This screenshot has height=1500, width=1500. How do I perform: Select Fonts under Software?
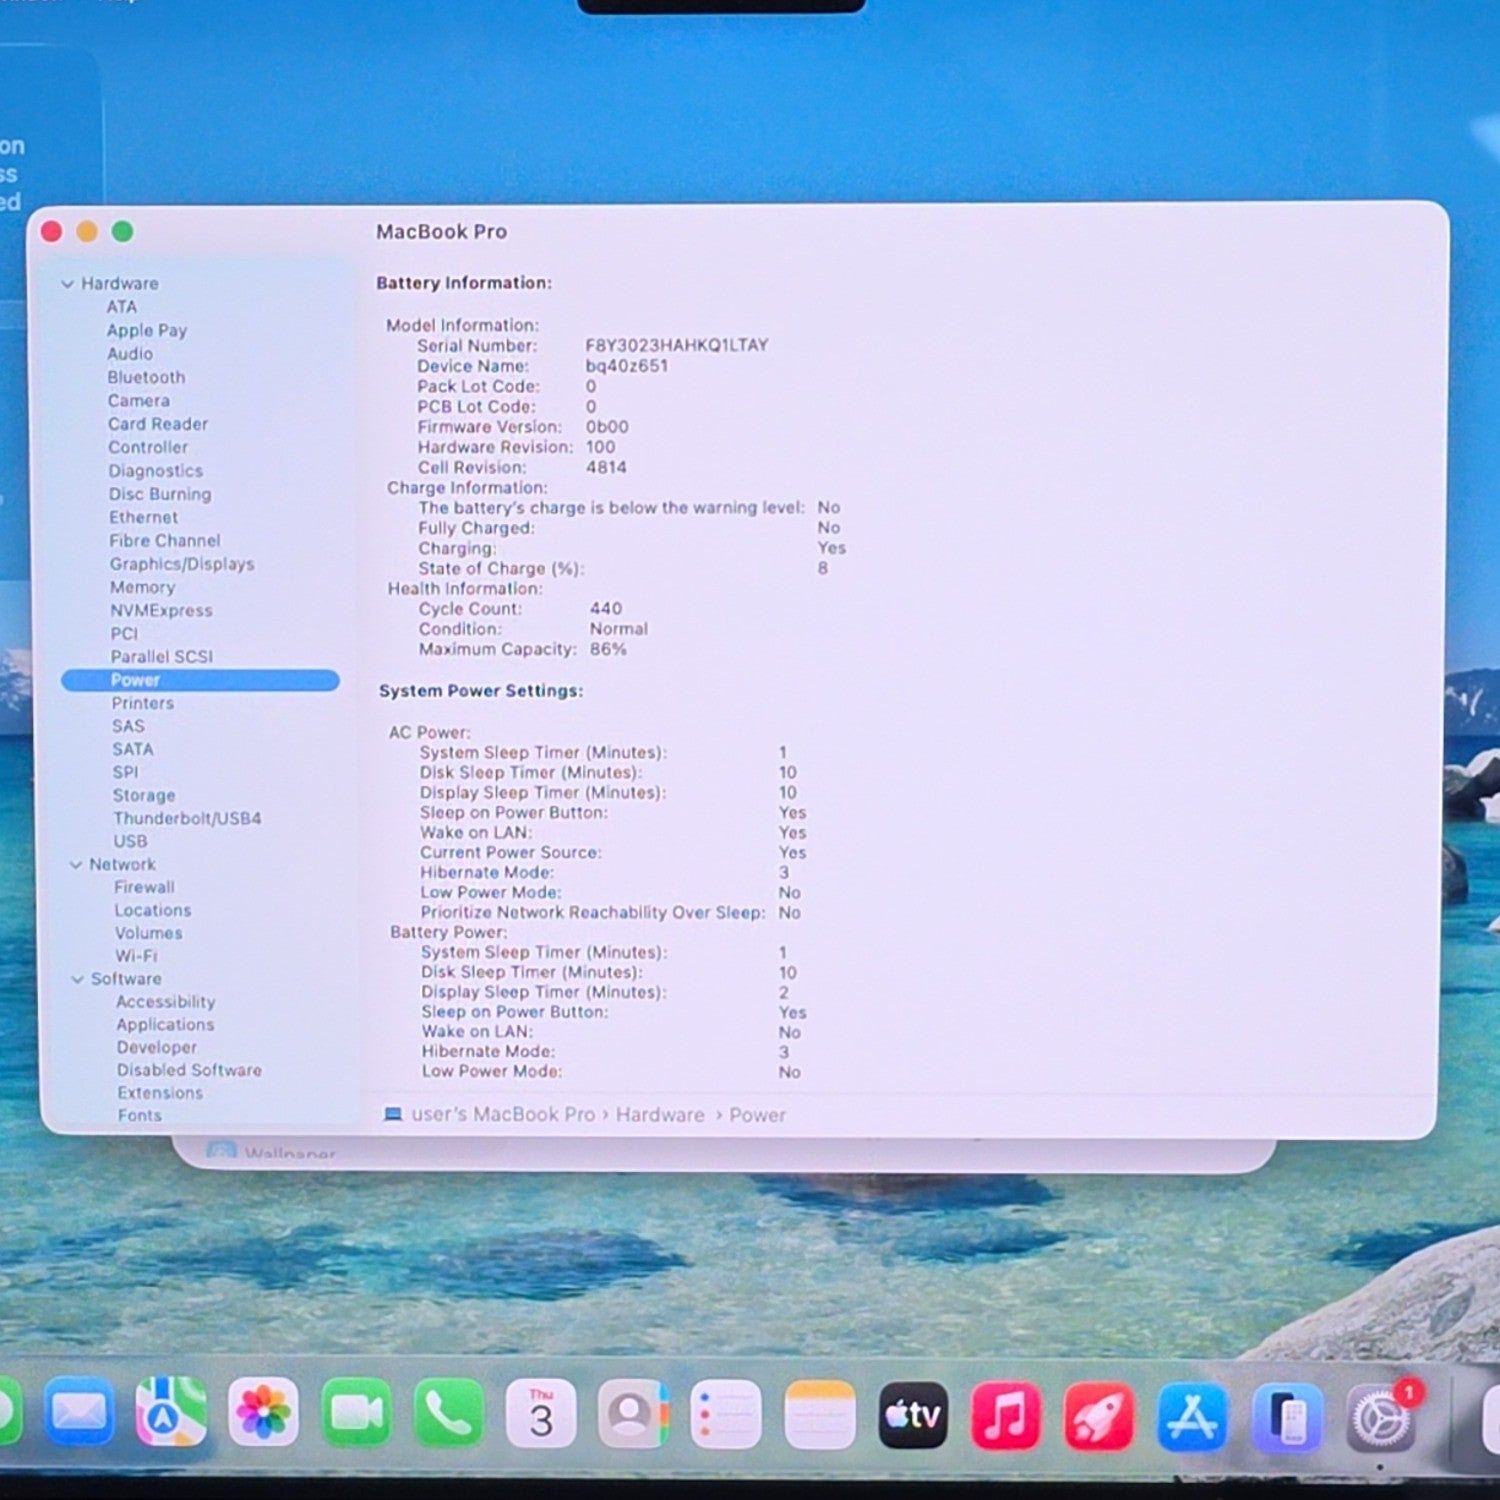click(x=139, y=1115)
